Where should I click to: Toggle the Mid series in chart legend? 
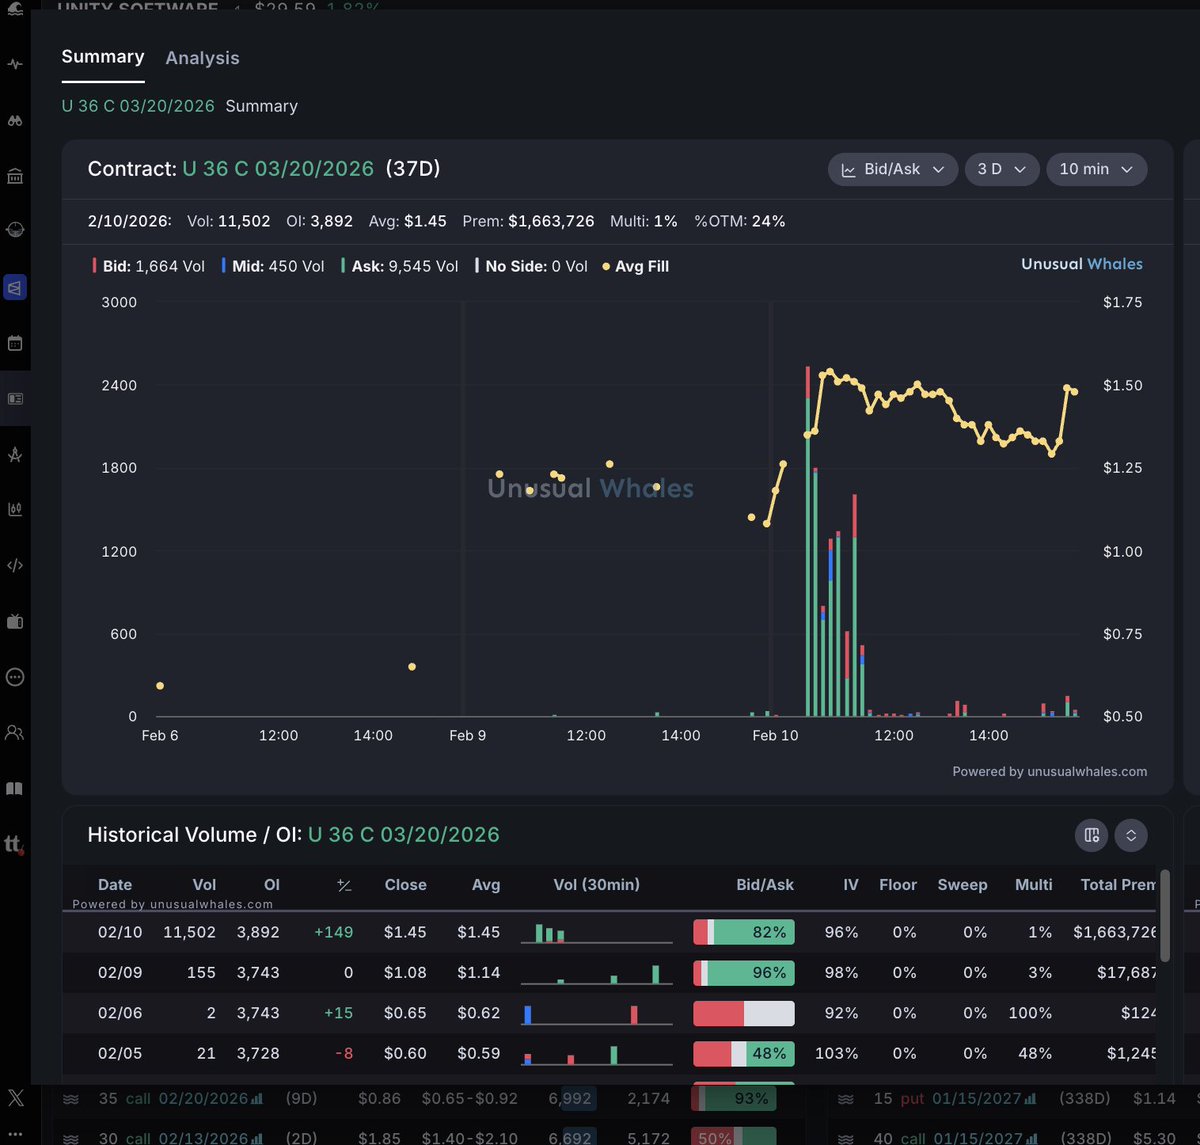pos(273,266)
